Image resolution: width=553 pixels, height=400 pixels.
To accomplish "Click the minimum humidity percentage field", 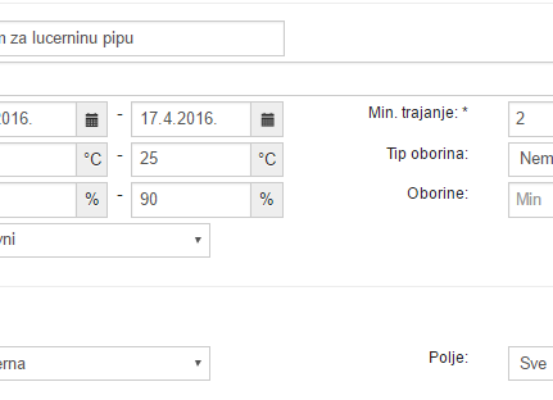I will pyautogui.click(x=38, y=200).
